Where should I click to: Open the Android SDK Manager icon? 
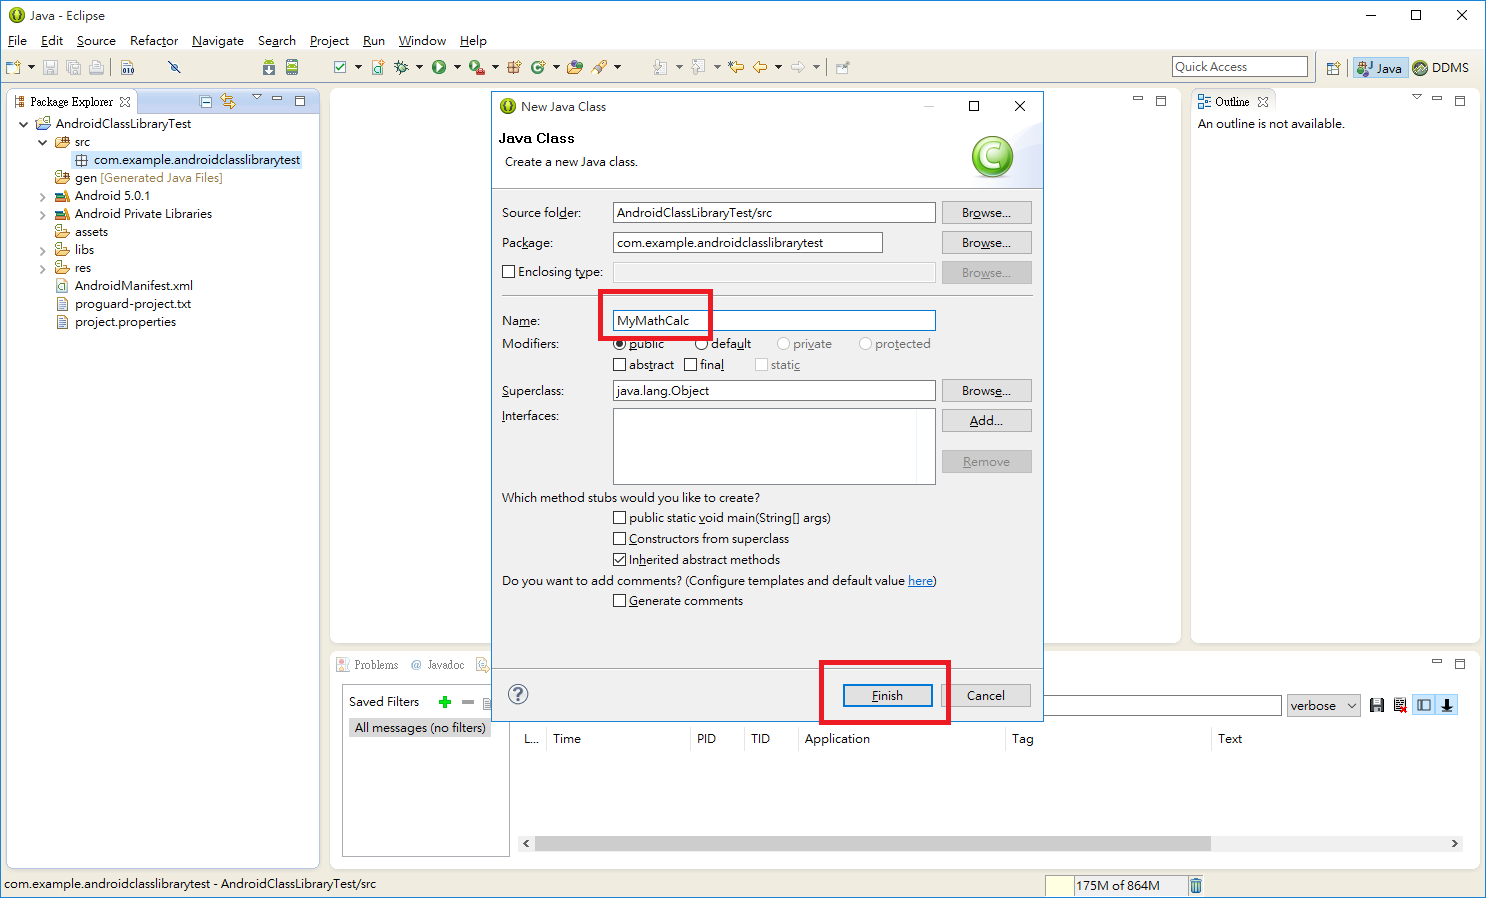coord(269,67)
